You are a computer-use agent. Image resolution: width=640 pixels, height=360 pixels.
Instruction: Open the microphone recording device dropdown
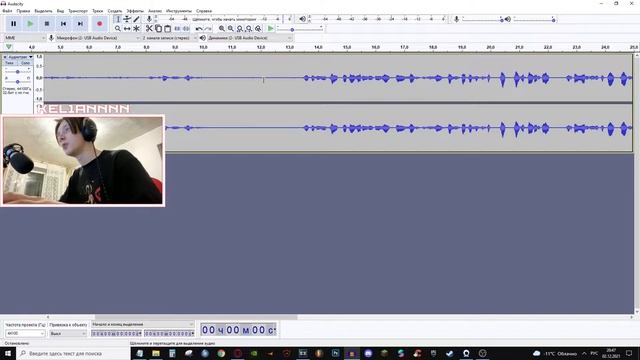[97, 38]
